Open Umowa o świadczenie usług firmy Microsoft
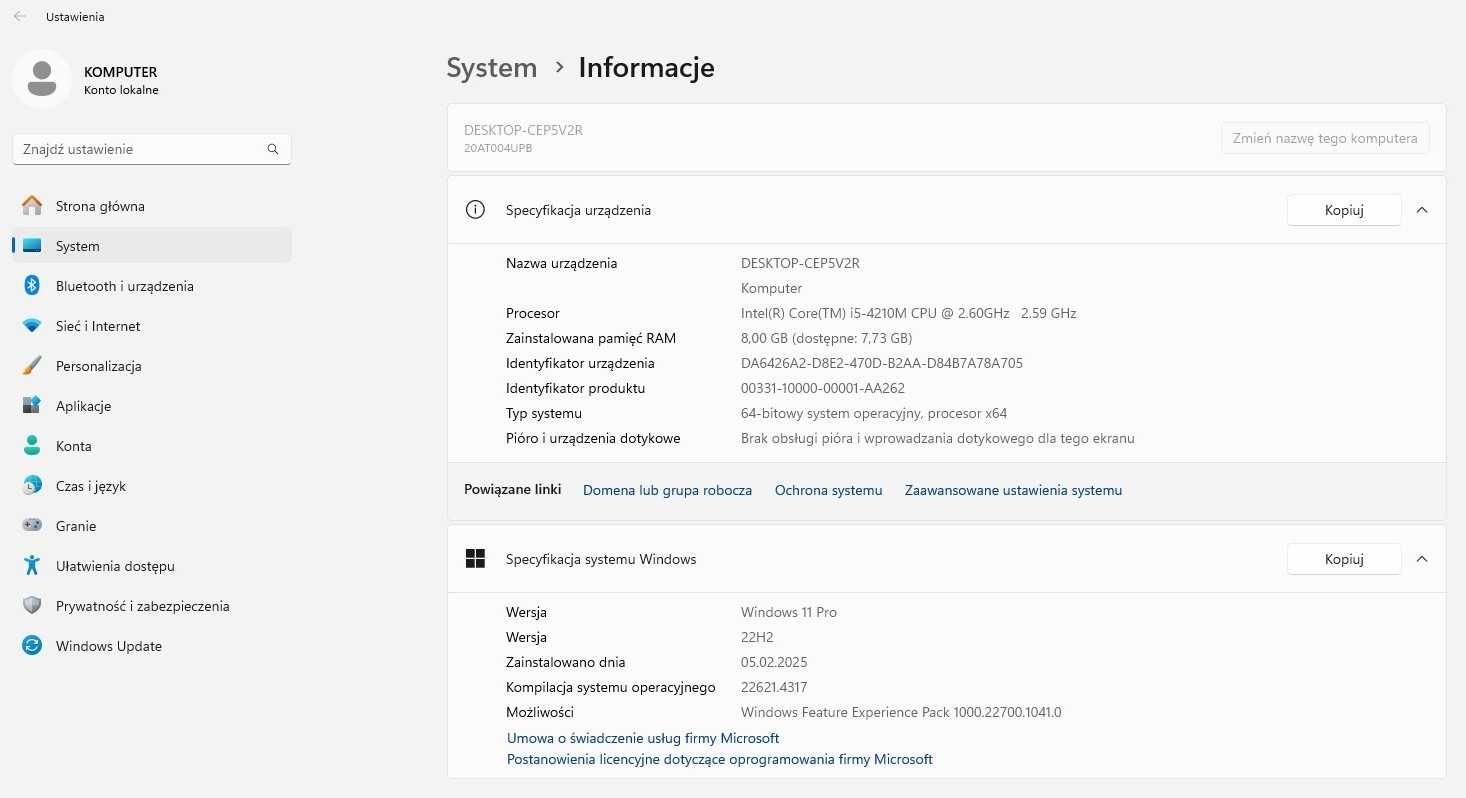 coord(643,738)
